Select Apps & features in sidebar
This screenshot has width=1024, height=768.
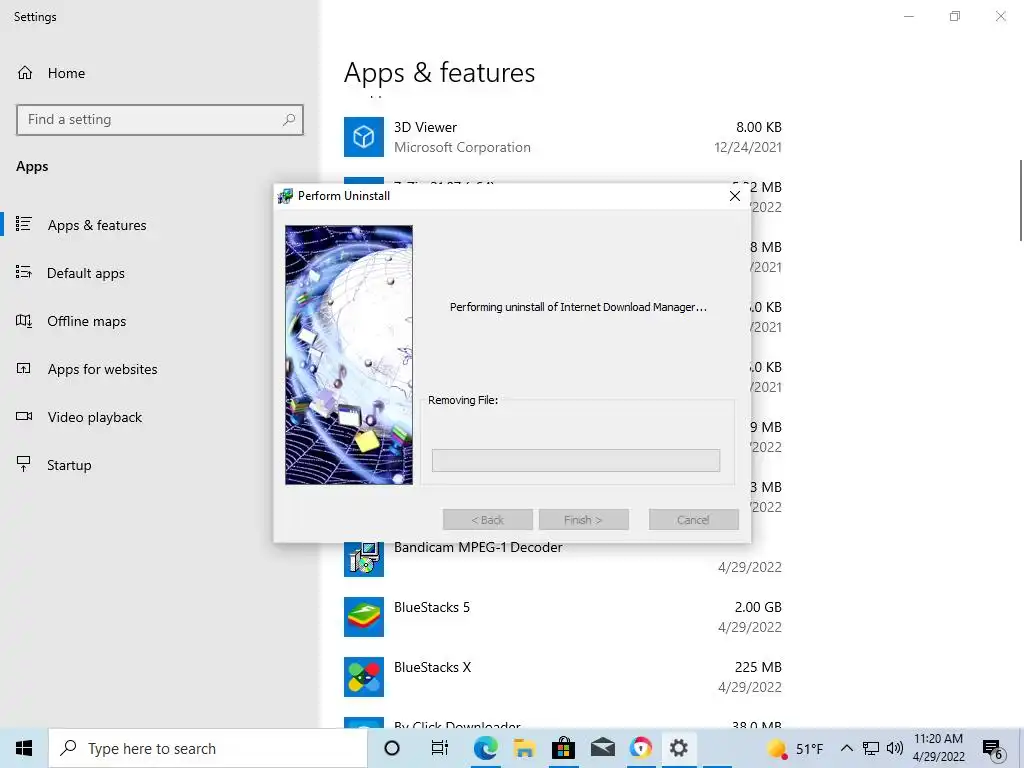97,225
